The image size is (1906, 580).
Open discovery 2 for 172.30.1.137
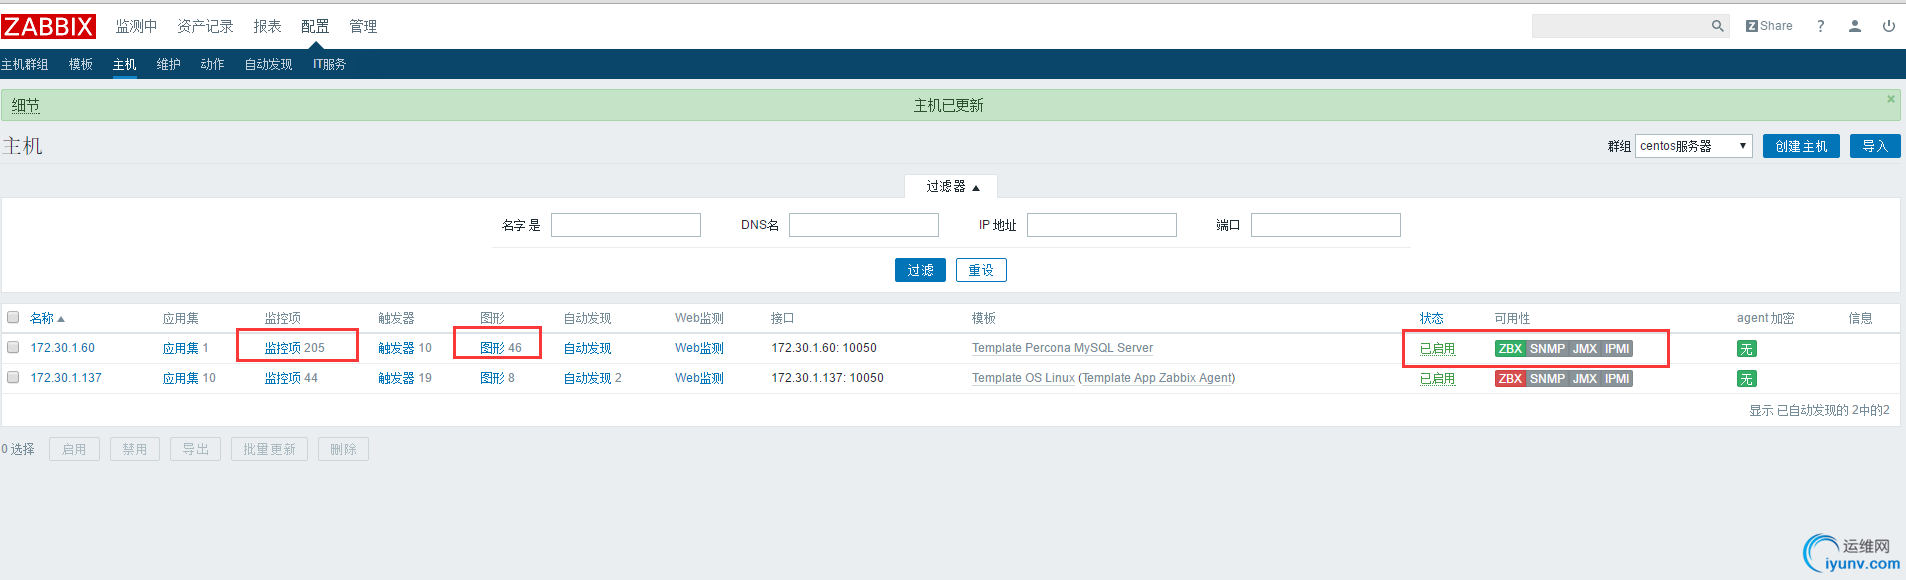tap(587, 378)
